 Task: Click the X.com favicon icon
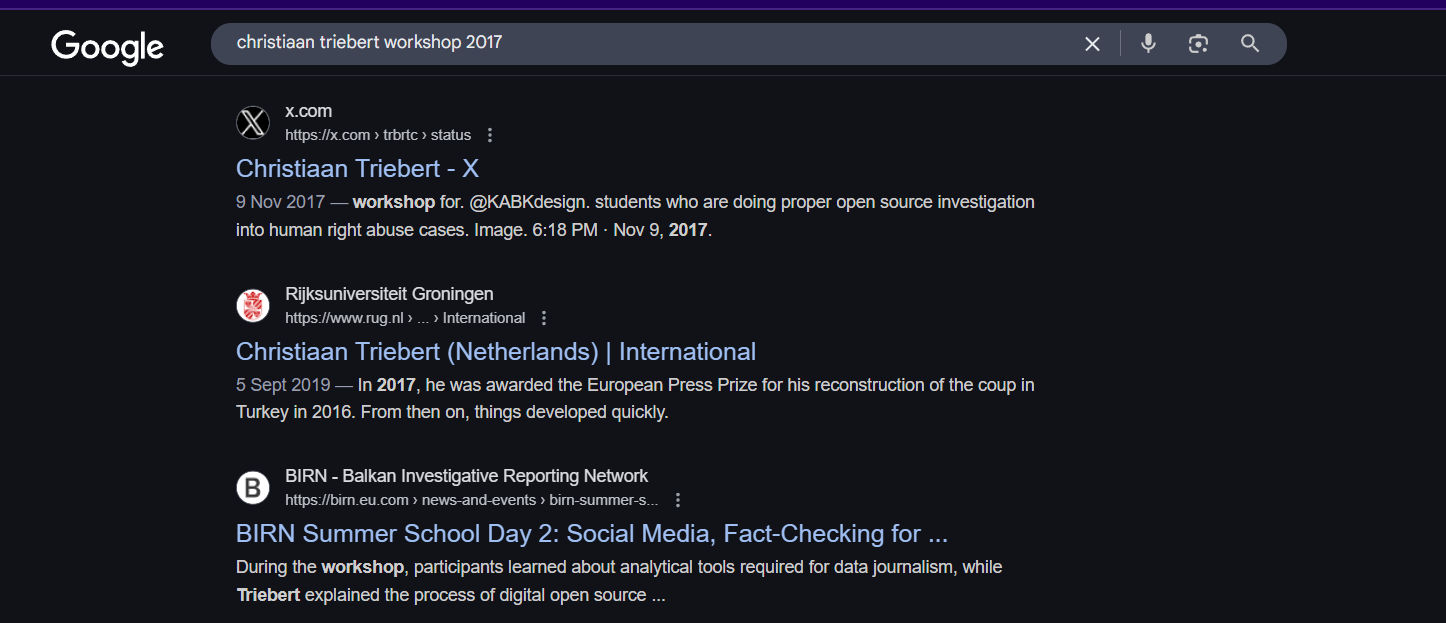point(253,123)
